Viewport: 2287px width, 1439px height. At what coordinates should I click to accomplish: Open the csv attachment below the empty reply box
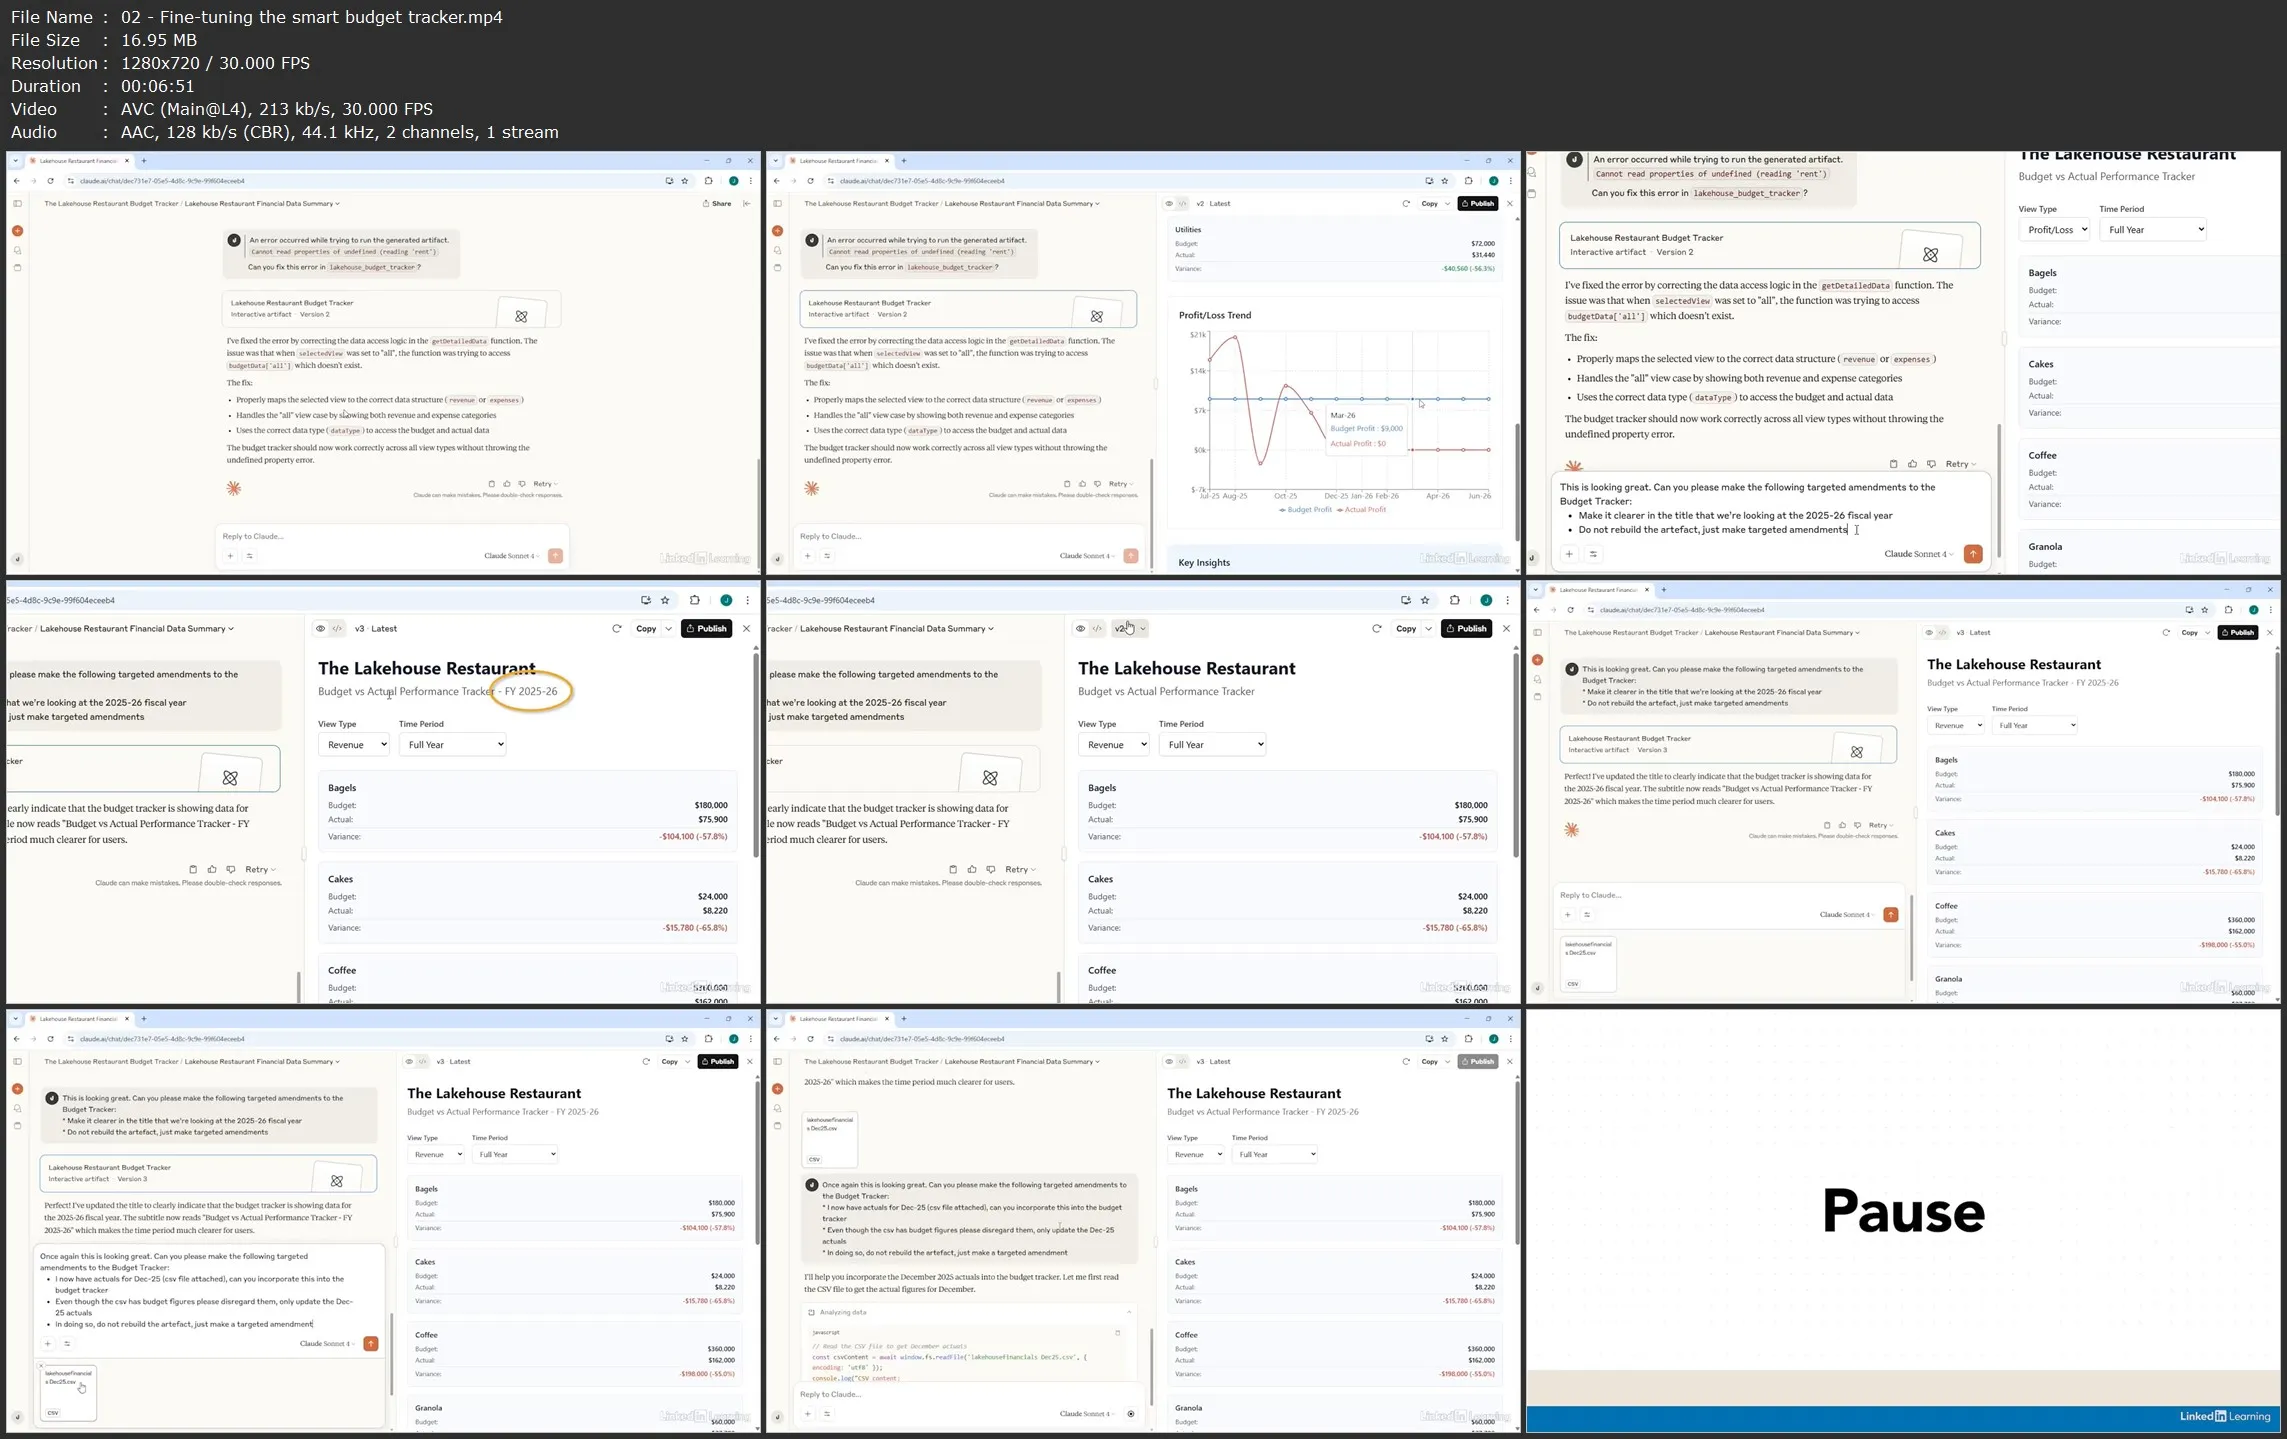[1588, 964]
